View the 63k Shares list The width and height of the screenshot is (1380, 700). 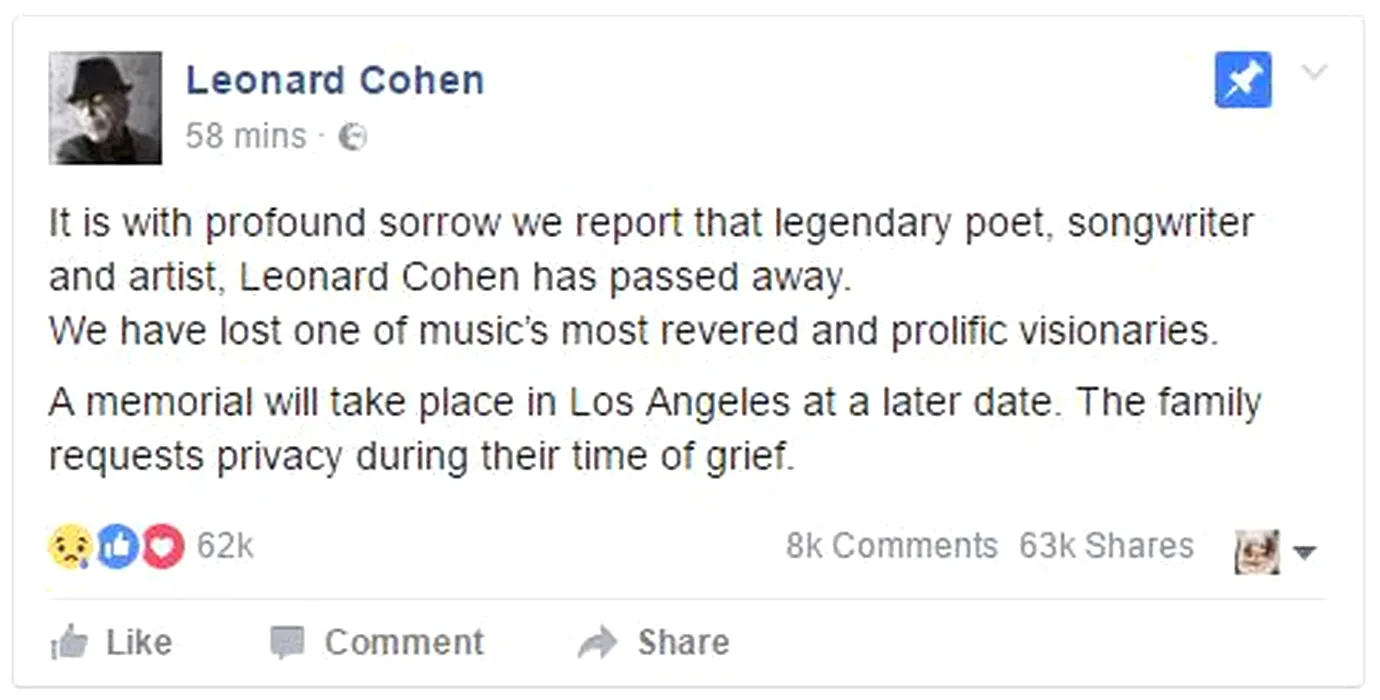click(x=1106, y=546)
